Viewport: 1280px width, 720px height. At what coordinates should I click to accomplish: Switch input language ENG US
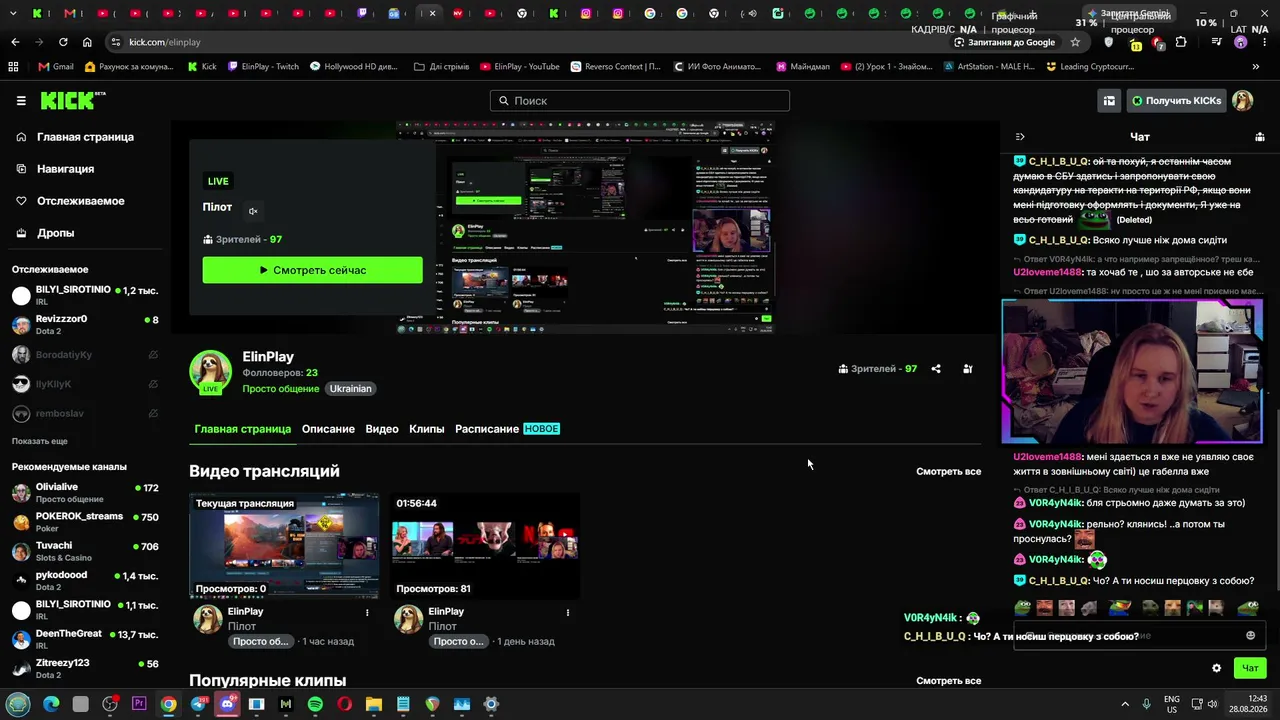pos(1171,704)
